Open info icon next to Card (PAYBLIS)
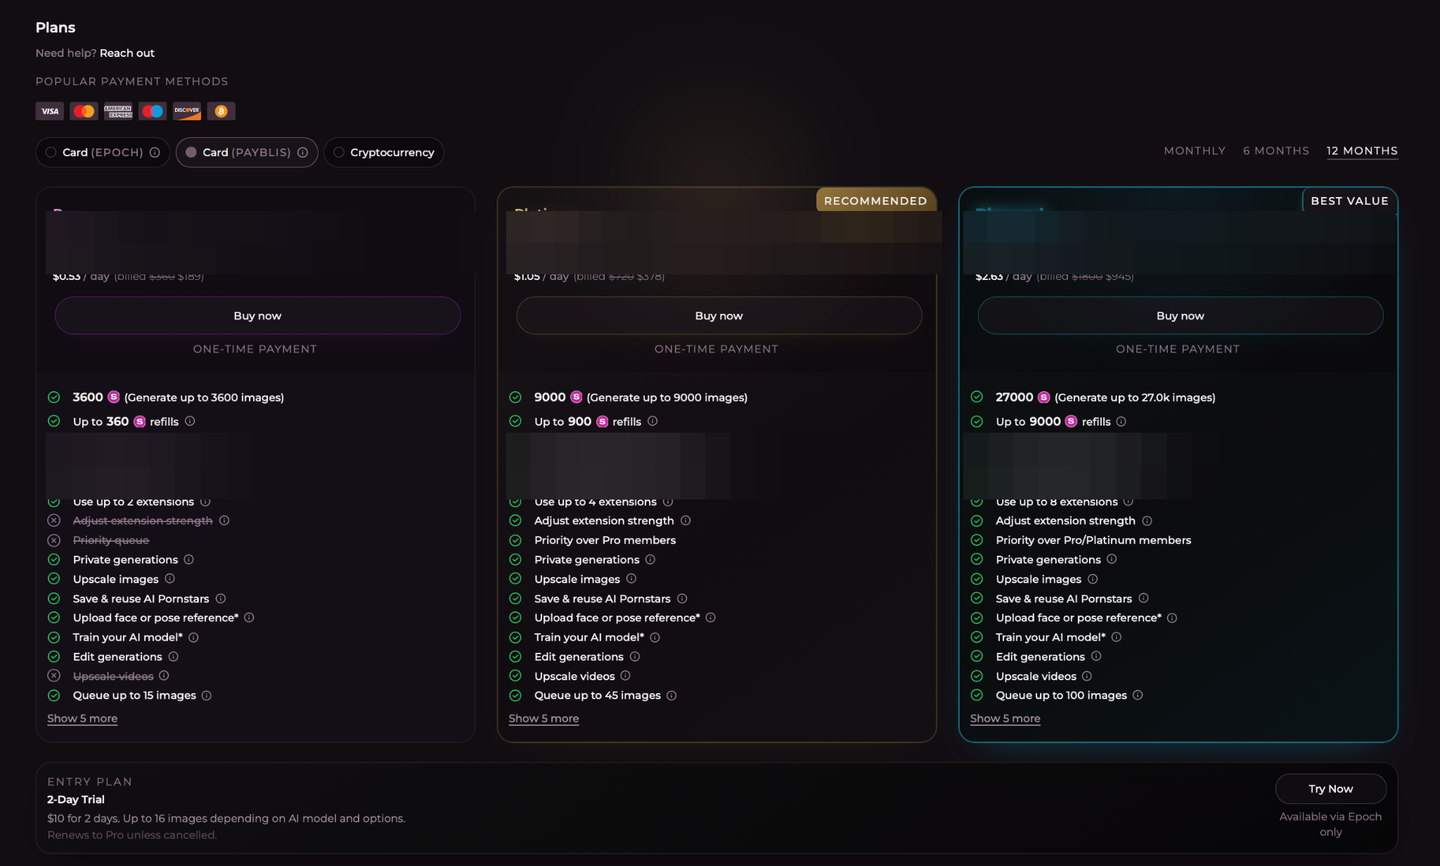Viewport: 1440px width, 866px height. click(x=303, y=152)
